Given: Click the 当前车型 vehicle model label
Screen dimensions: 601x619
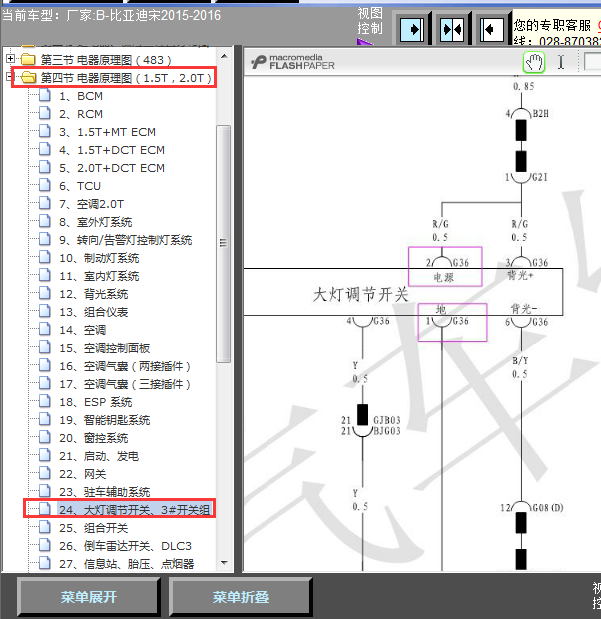Looking at the screenshot, I should [111, 16].
